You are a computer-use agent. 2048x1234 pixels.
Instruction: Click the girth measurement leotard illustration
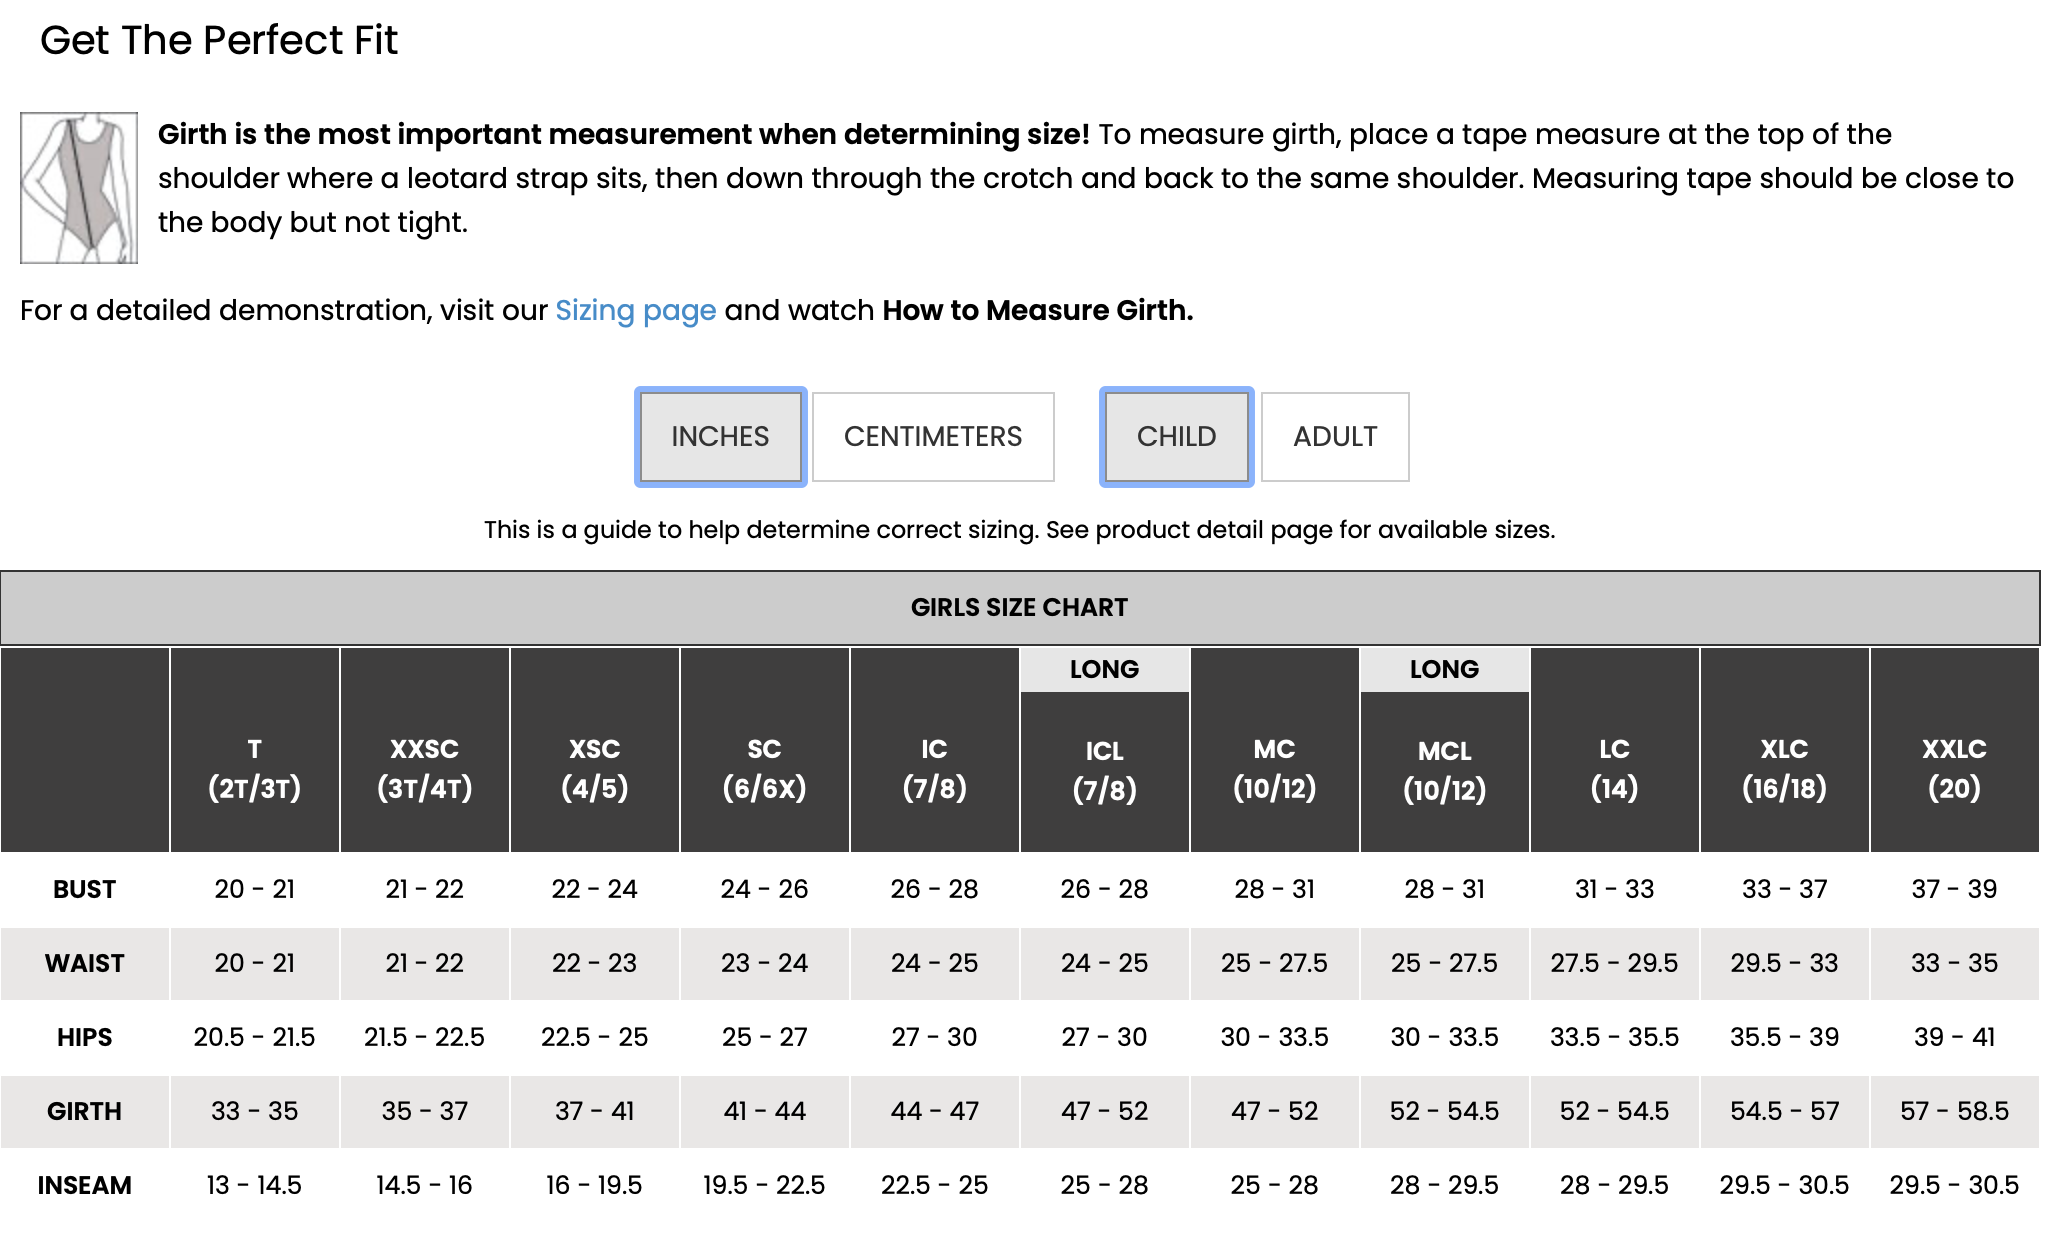coord(79,188)
